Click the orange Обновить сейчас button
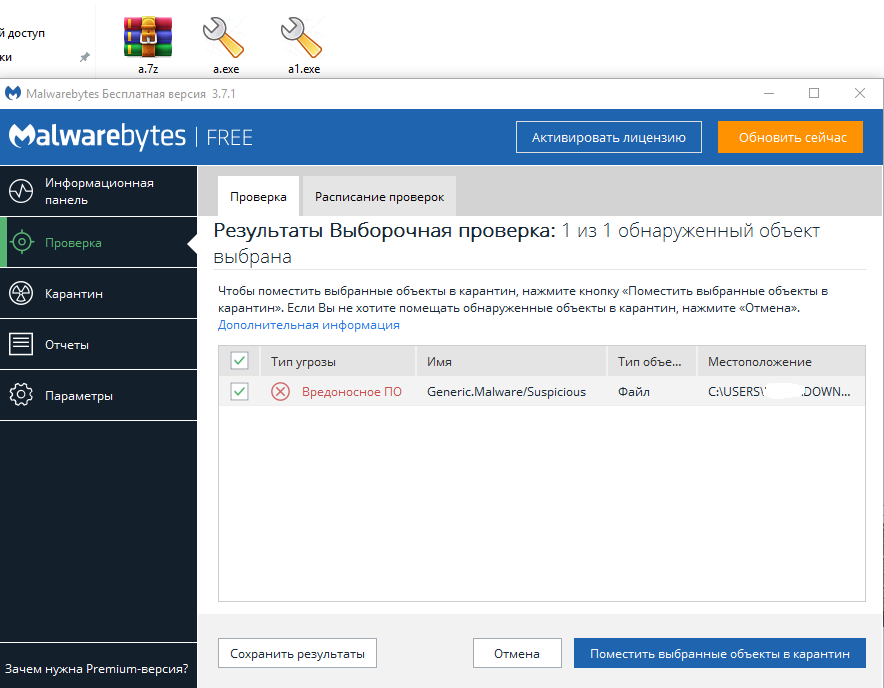This screenshot has height=688, width=884. tap(790, 137)
